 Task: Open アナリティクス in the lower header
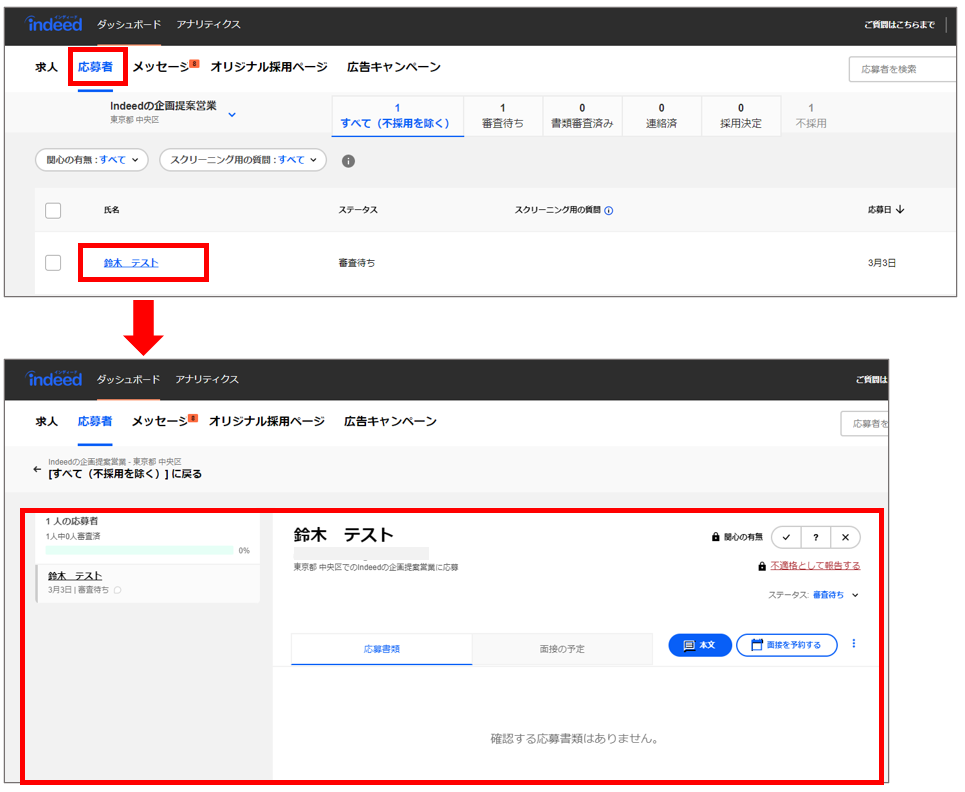click(207, 379)
